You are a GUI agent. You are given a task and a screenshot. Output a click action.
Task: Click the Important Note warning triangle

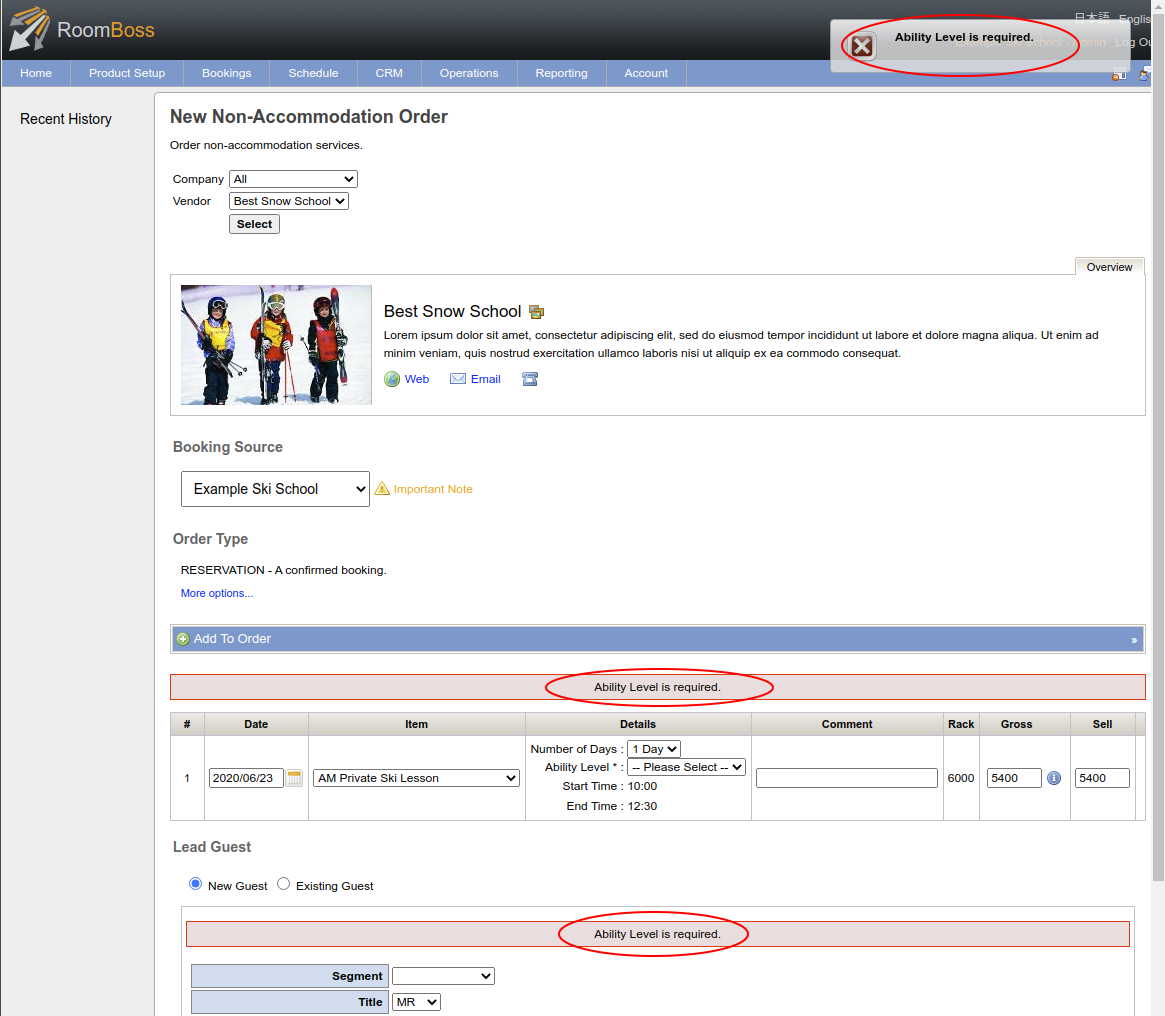coord(382,488)
